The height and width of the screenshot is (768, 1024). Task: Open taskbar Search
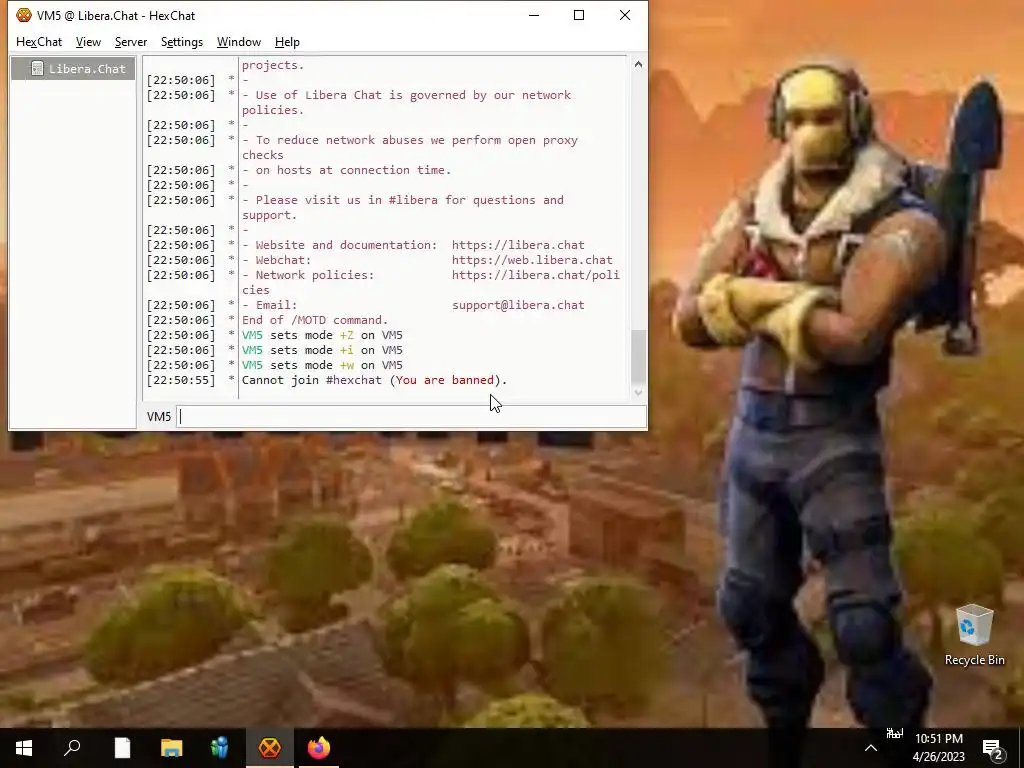(72, 748)
